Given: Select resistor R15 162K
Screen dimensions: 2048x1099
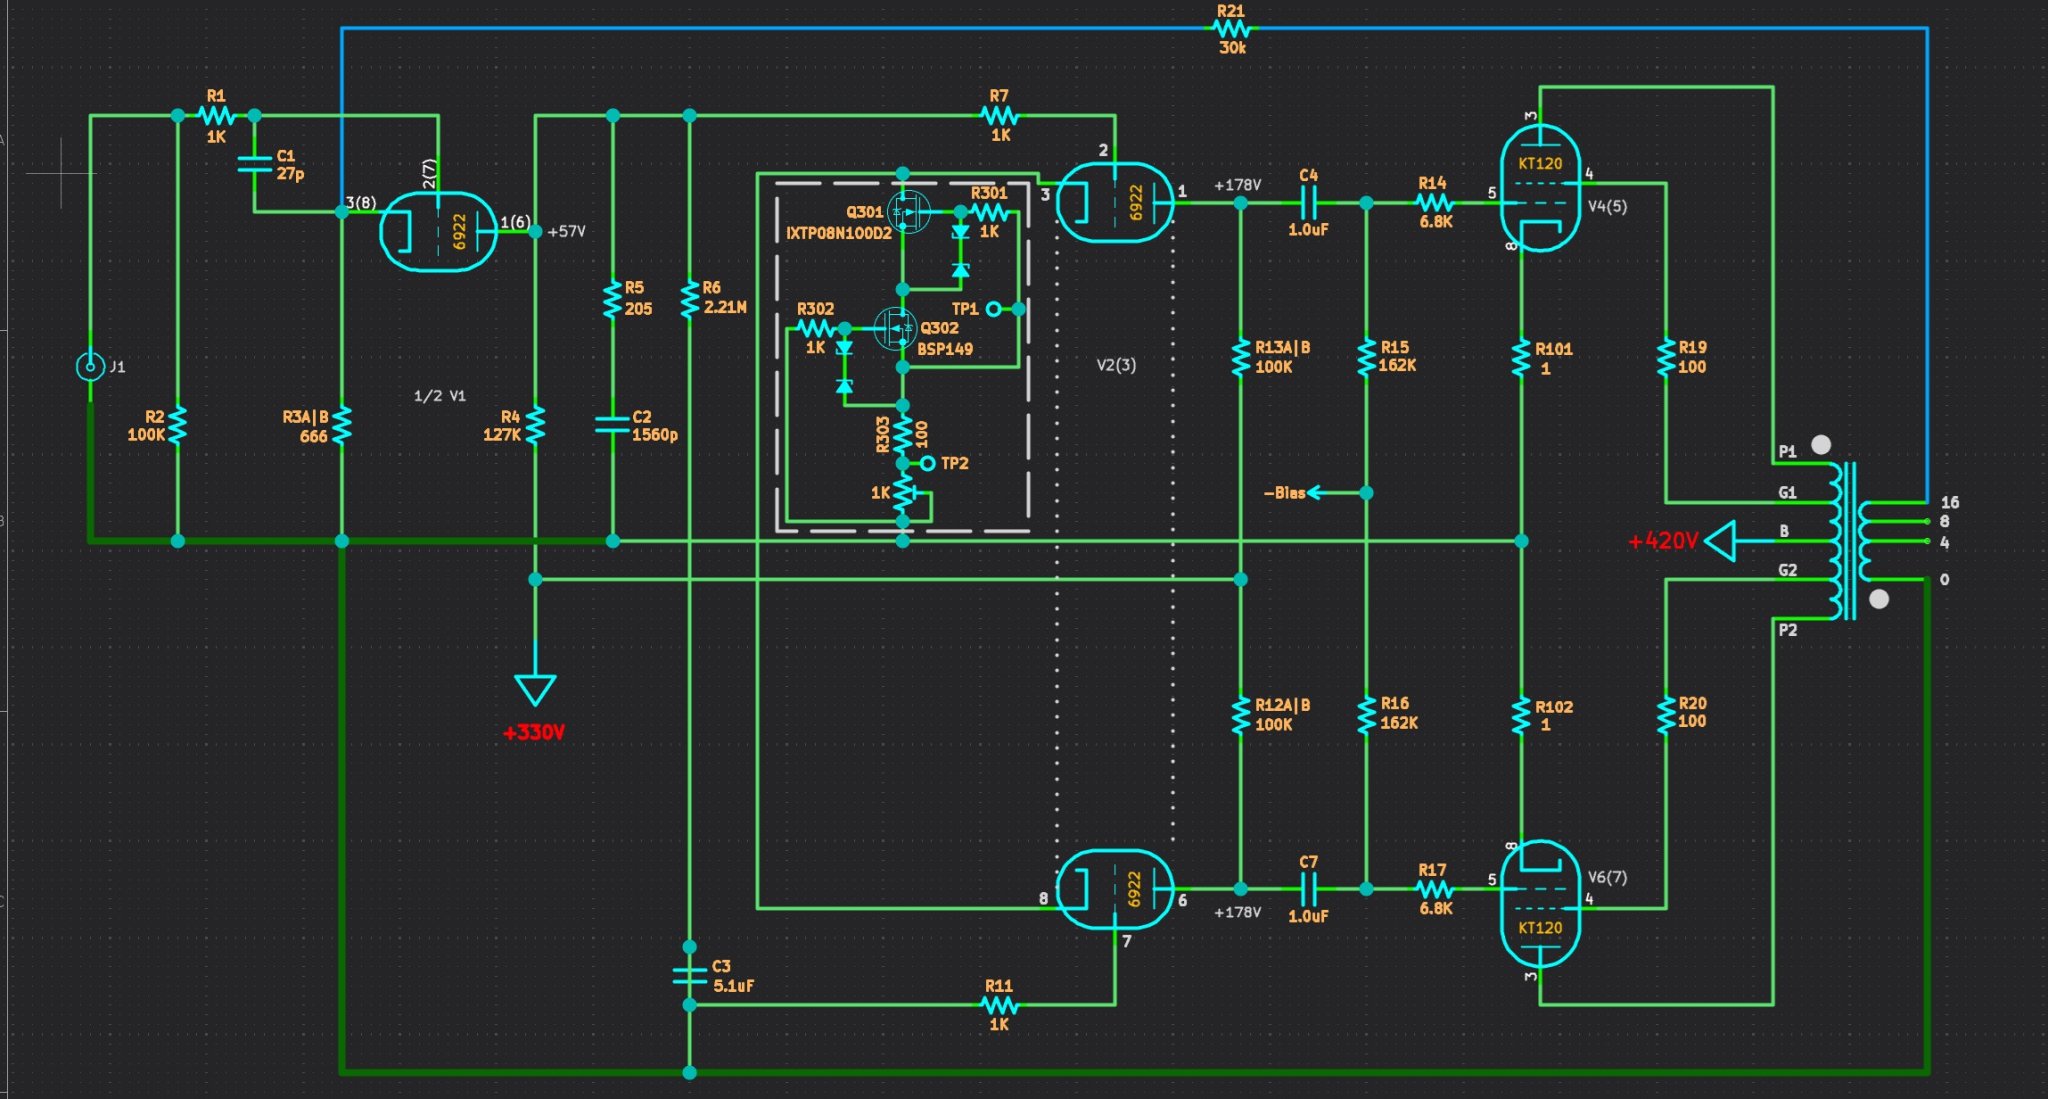Looking at the screenshot, I should point(1366,357).
